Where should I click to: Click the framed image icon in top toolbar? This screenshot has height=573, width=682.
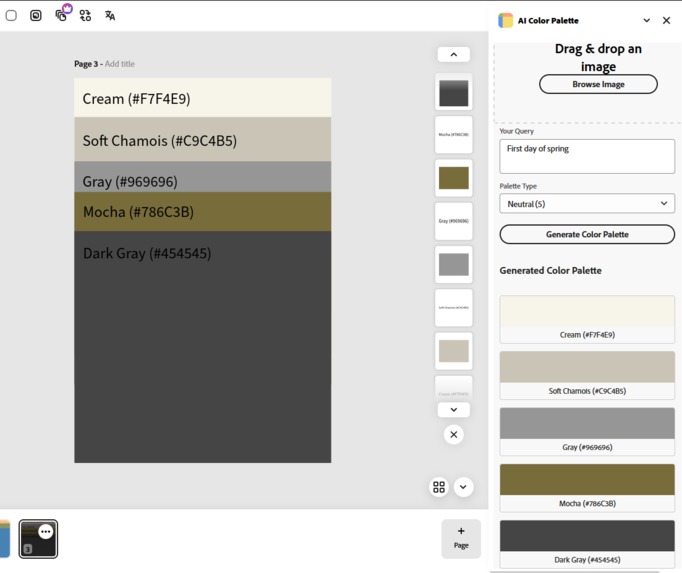coord(36,16)
